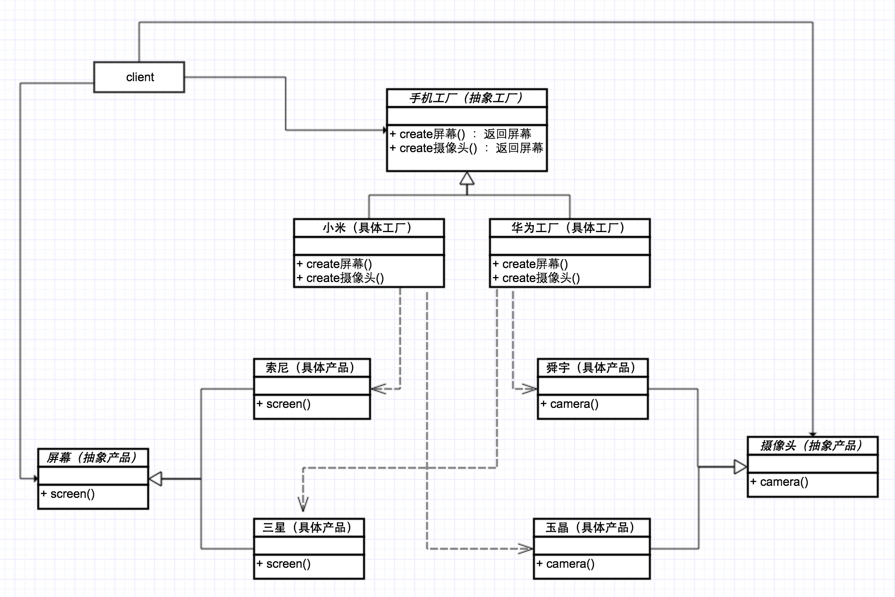Select the 'create摄像头() ： 返回屏幕' method line
This screenshot has width=895, height=597.
466,148
